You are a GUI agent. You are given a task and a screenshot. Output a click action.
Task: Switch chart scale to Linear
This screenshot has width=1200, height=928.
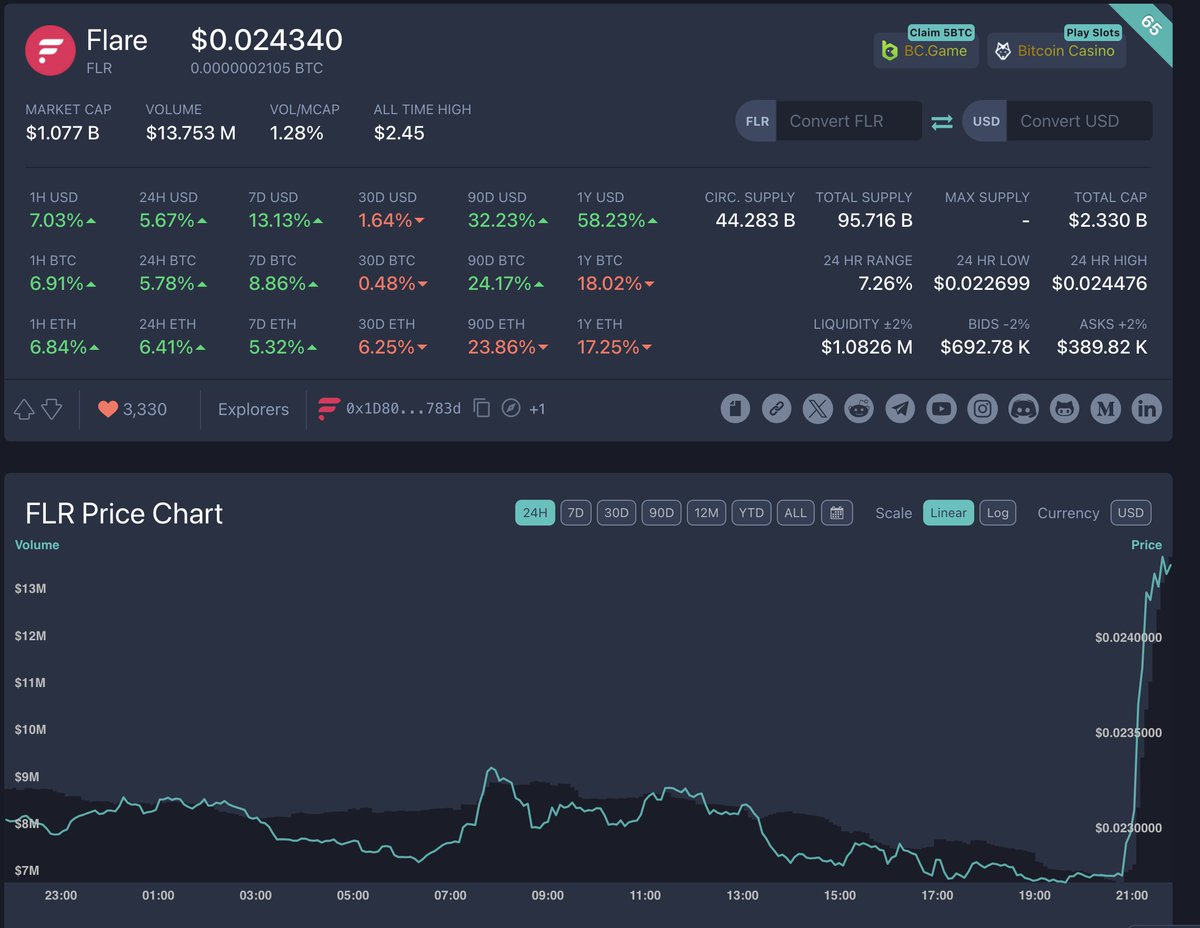pos(948,513)
